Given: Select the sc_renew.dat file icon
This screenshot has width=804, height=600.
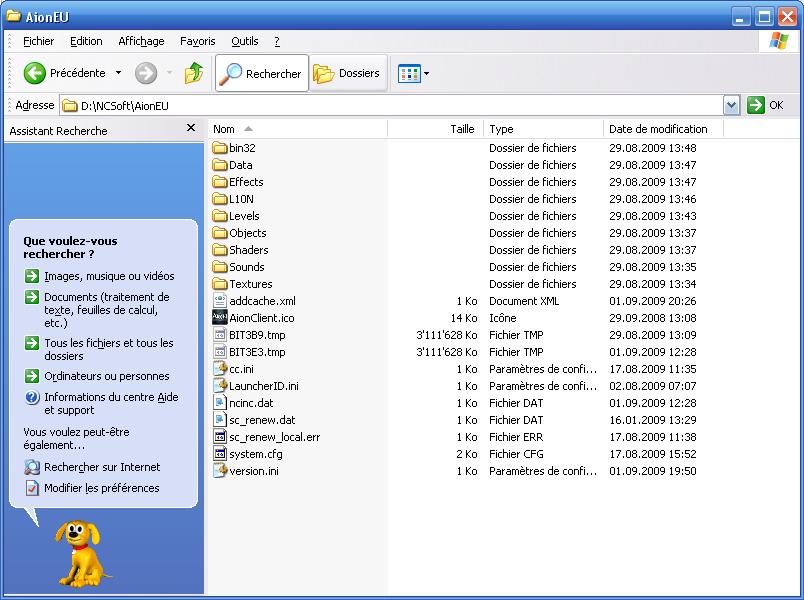Looking at the screenshot, I should click(220, 419).
